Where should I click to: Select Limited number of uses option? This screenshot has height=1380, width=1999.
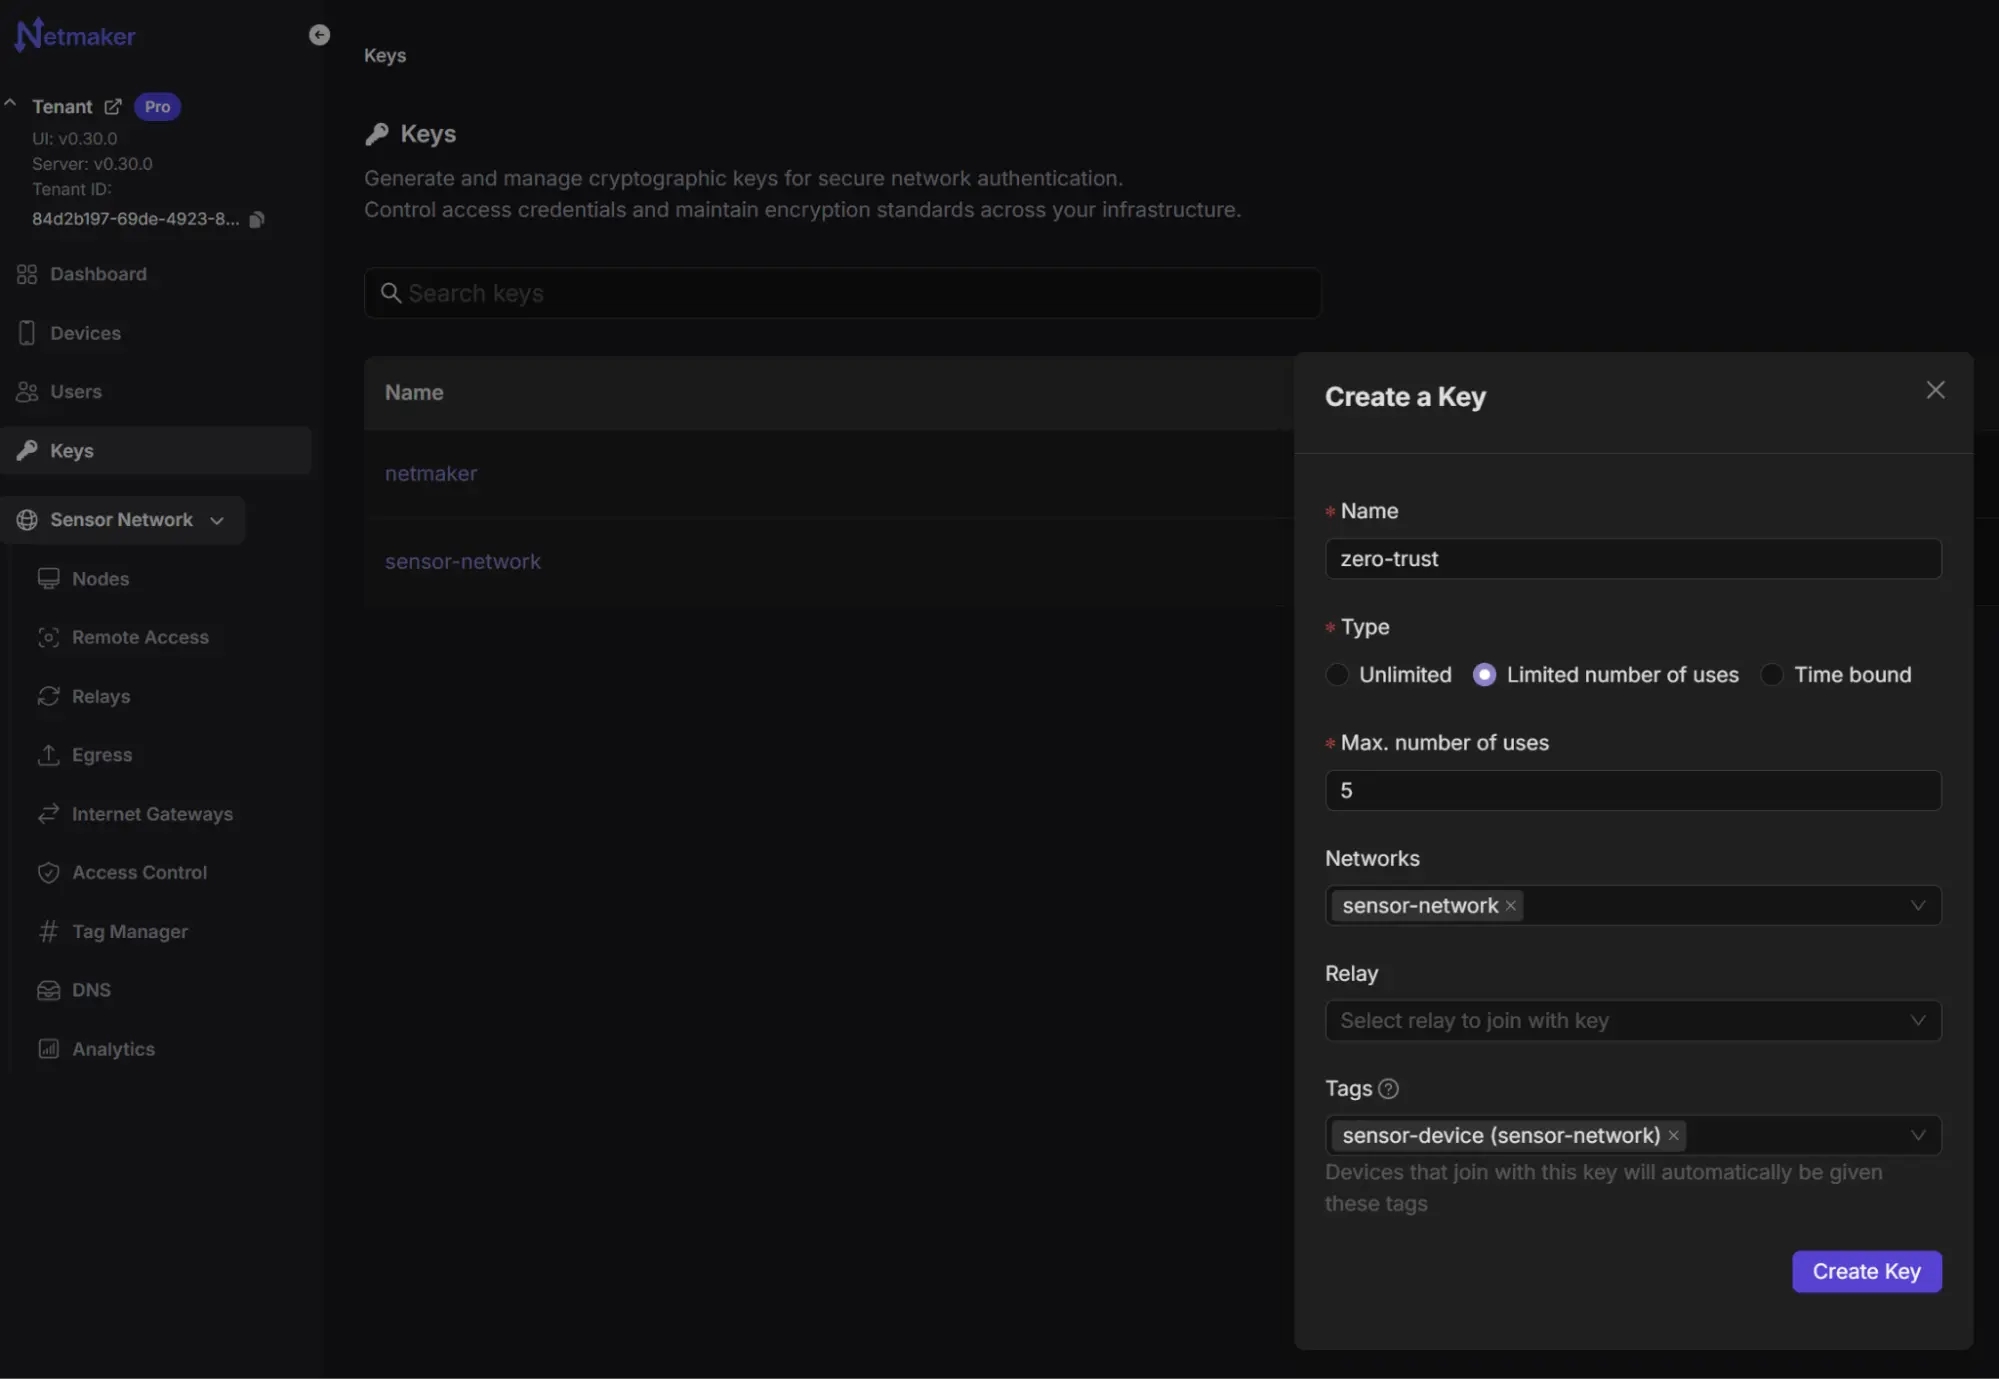(x=1484, y=675)
